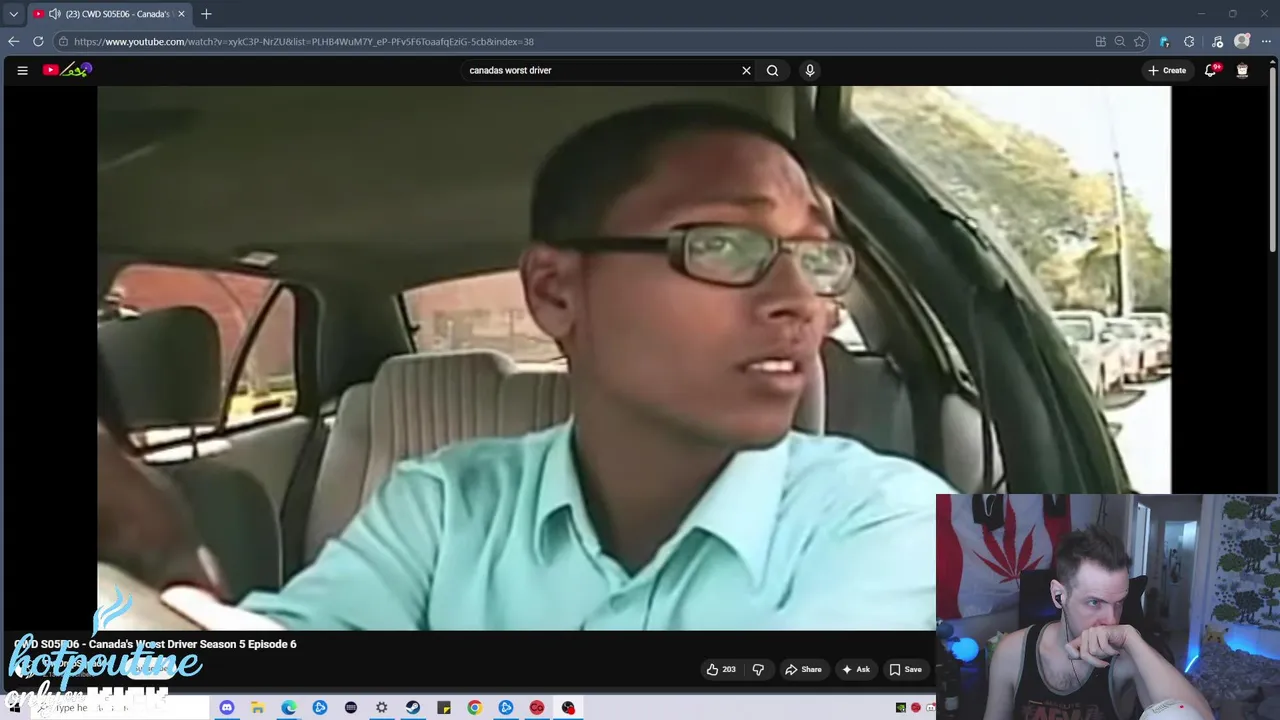This screenshot has height=720, width=1280.
Task: Open Google Chrome from the taskbar
Action: (474, 708)
